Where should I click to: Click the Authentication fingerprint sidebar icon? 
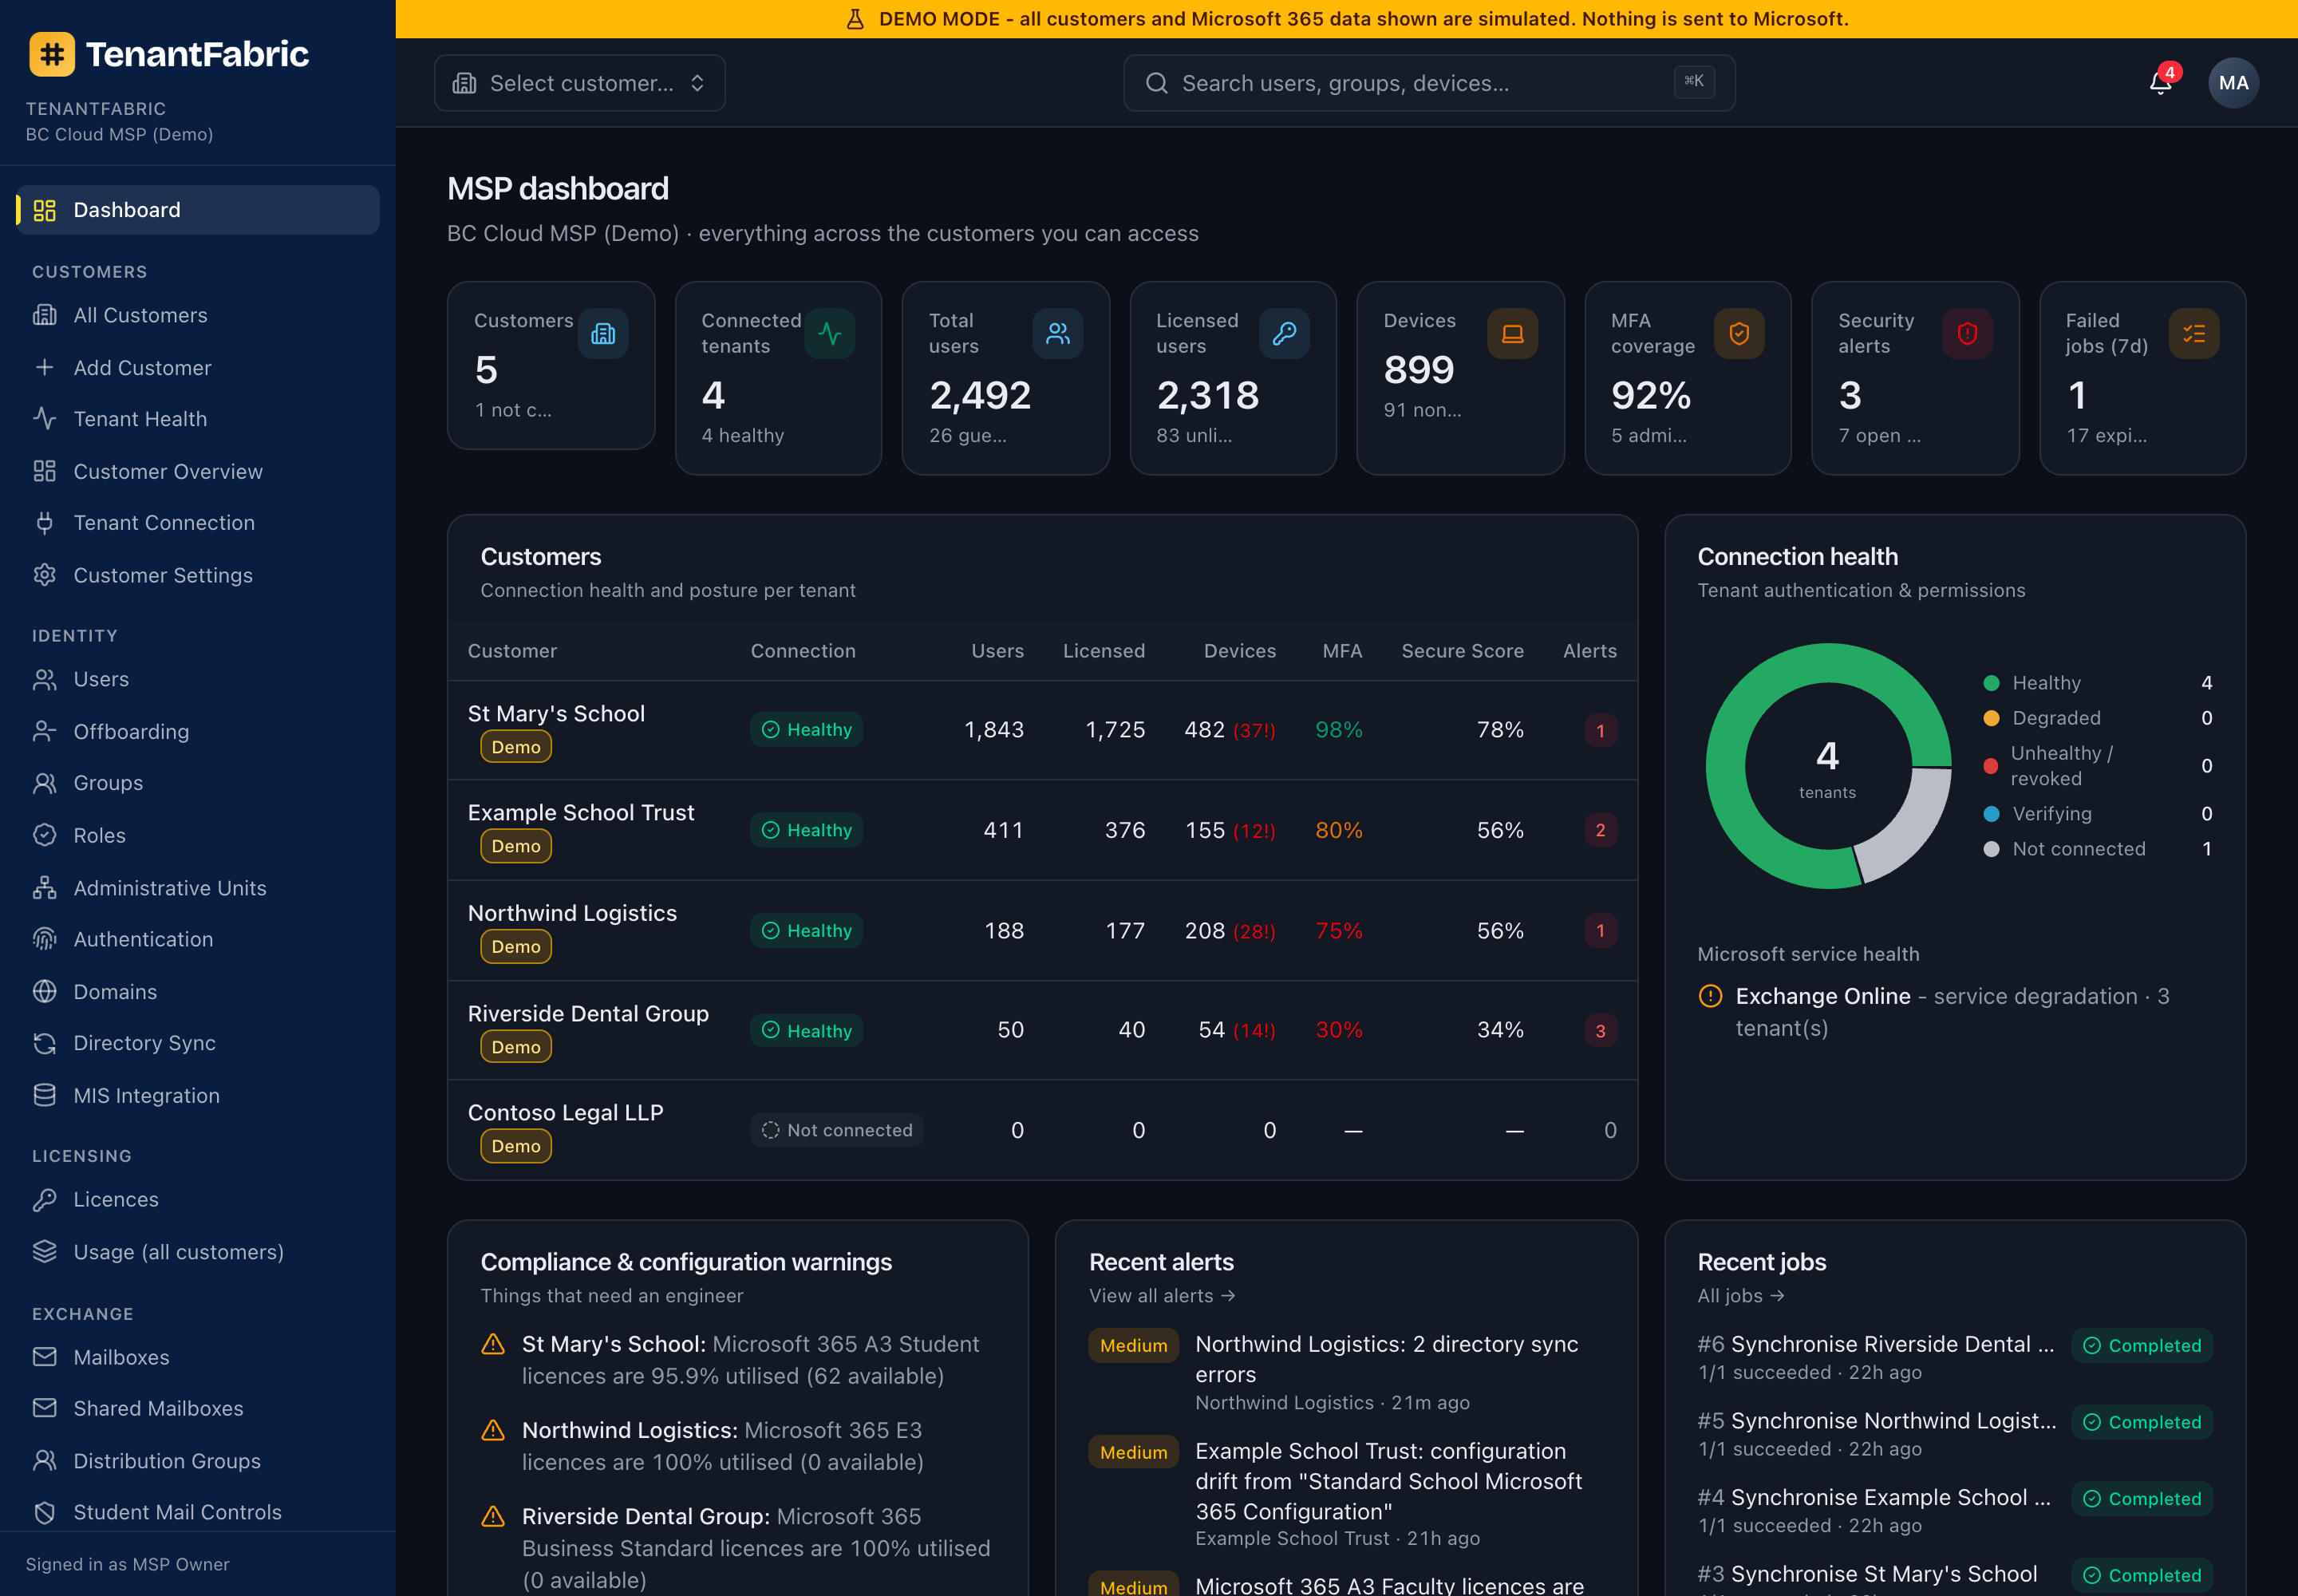[x=44, y=939]
